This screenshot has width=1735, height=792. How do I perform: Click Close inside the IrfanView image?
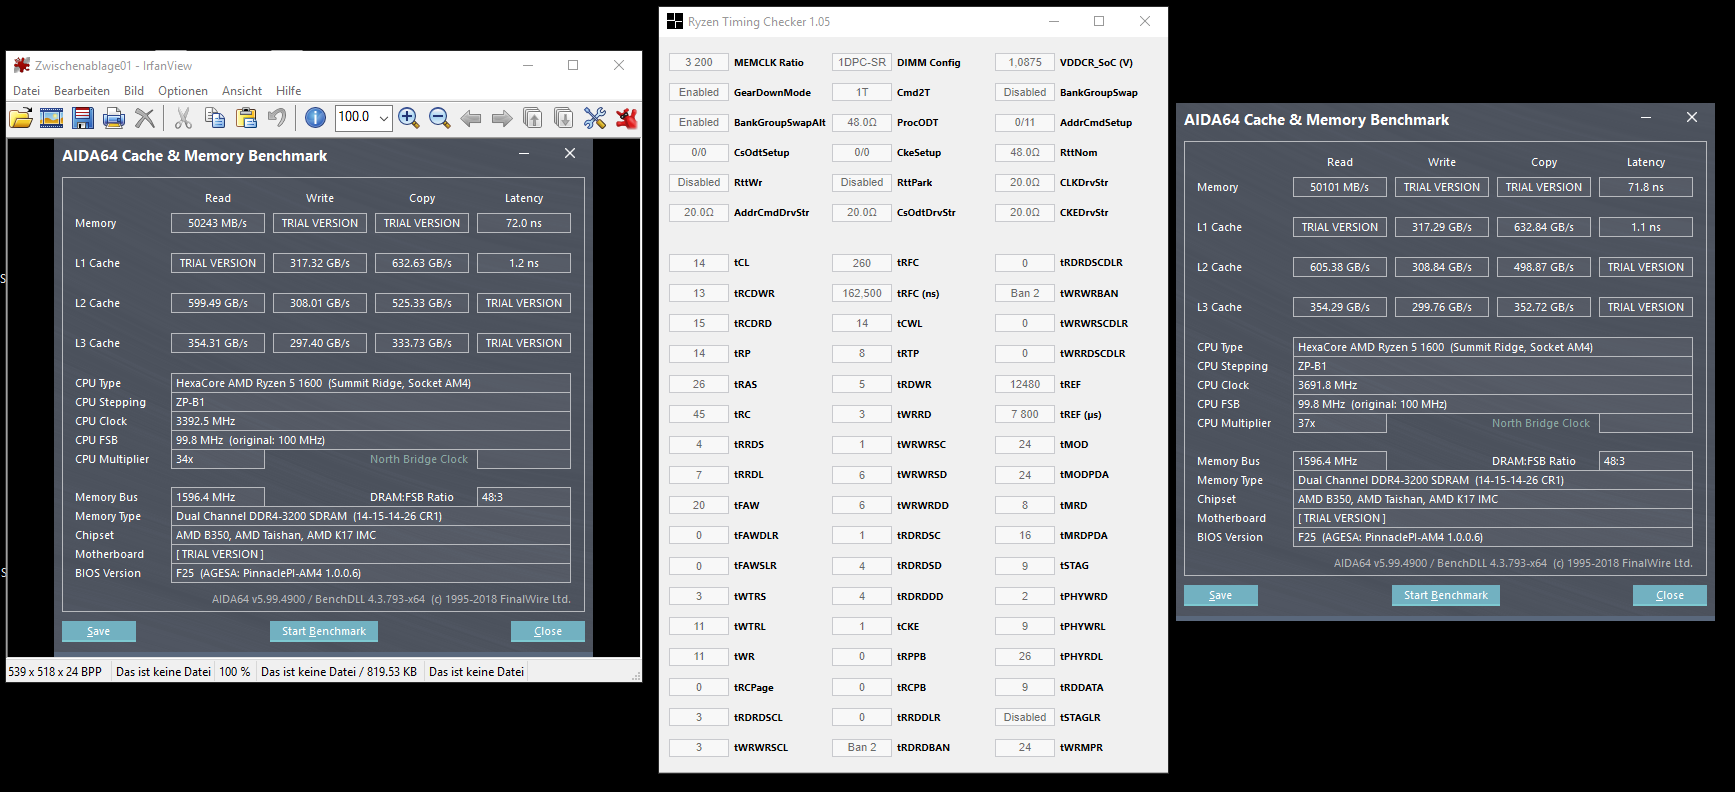548,631
